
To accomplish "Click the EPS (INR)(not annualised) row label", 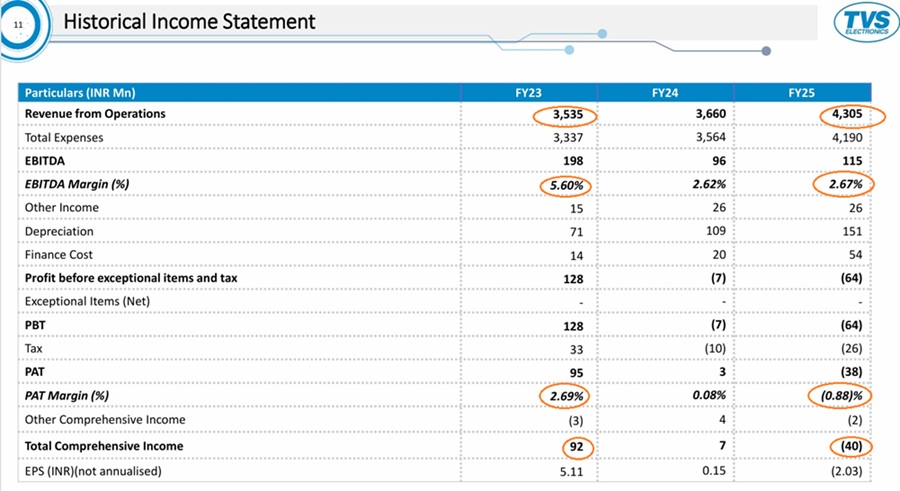I will point(103,468).
